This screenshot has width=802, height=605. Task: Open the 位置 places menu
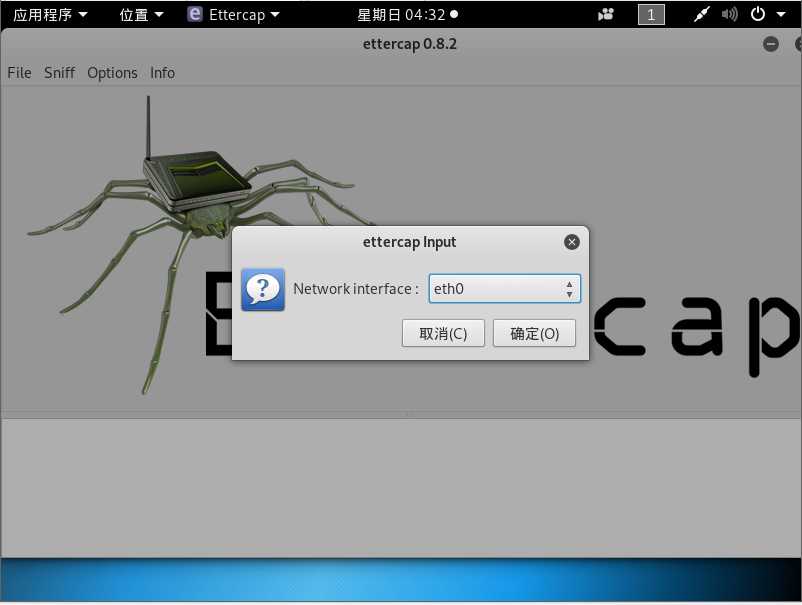pos(141,14)
